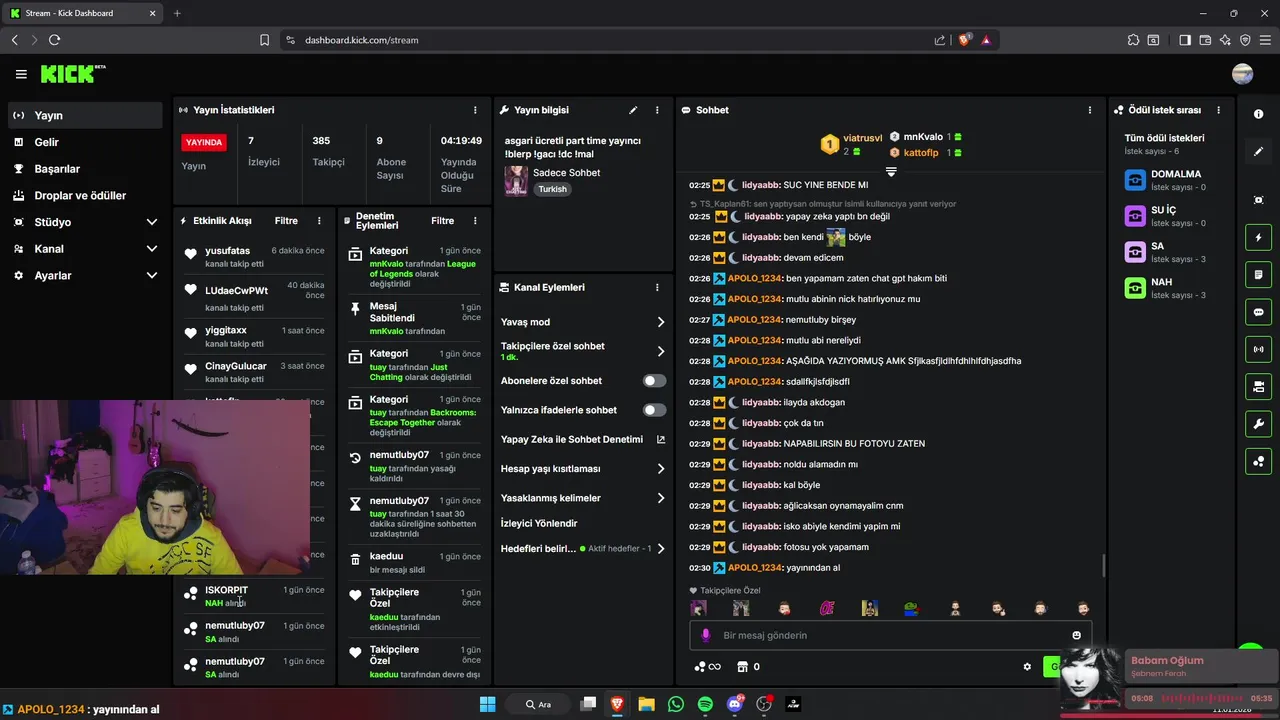
Task: Open WhatsApp from taskbar
Action: (x=676, y=704)
